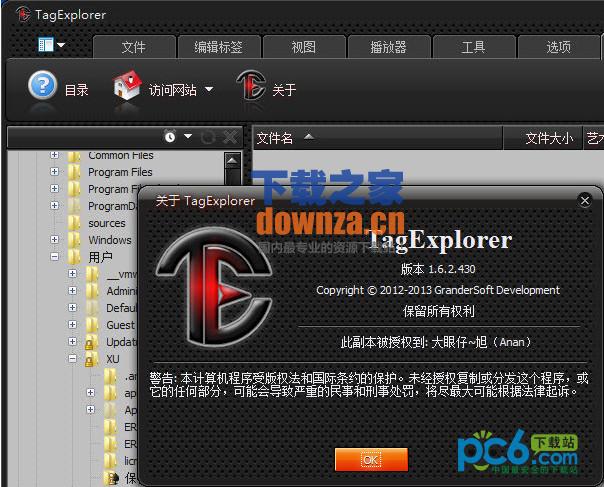This screenshot has width=604, height=487.
Task: Select the XU folder label
Action: click(113, 359)
